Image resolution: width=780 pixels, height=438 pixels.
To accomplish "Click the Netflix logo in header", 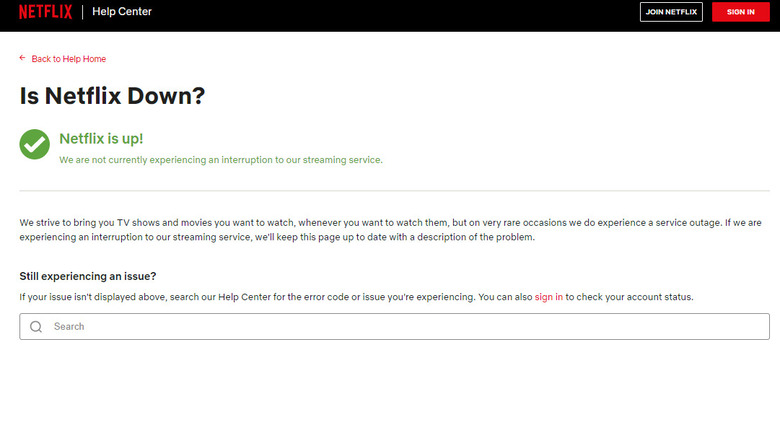I will click(x=45, y=11).
